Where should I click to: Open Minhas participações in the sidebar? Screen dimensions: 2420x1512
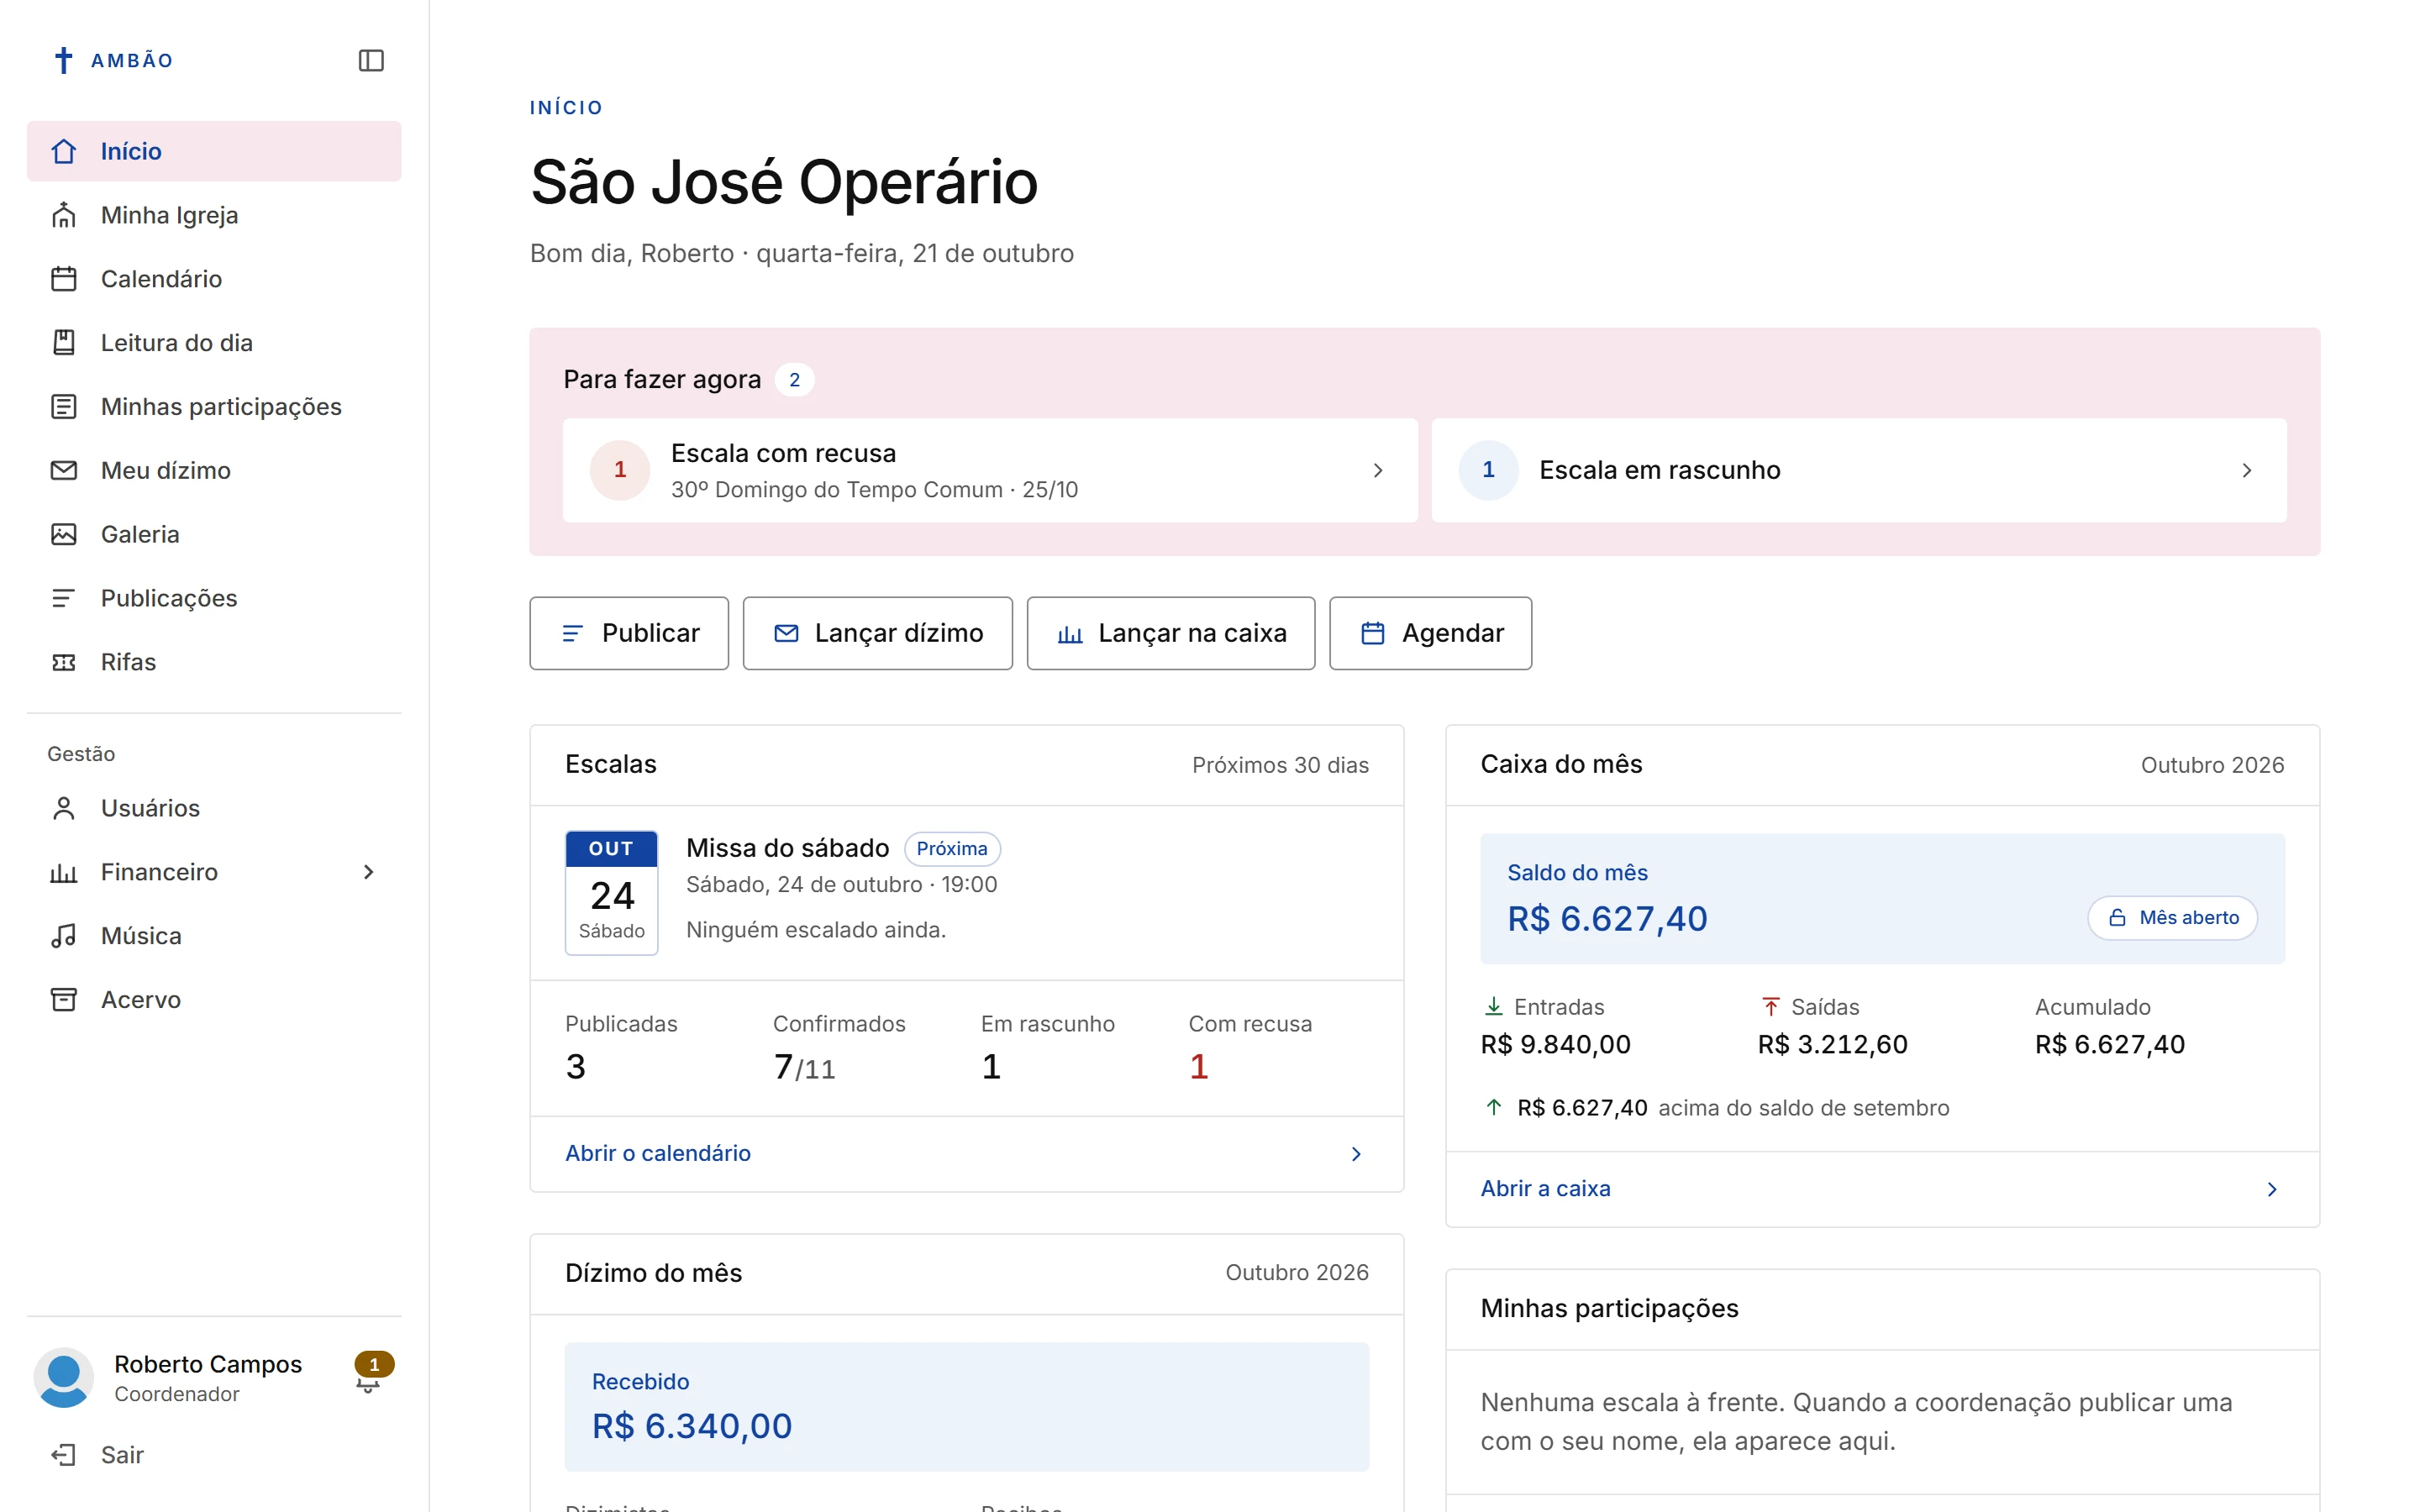(x=214, y=407)
